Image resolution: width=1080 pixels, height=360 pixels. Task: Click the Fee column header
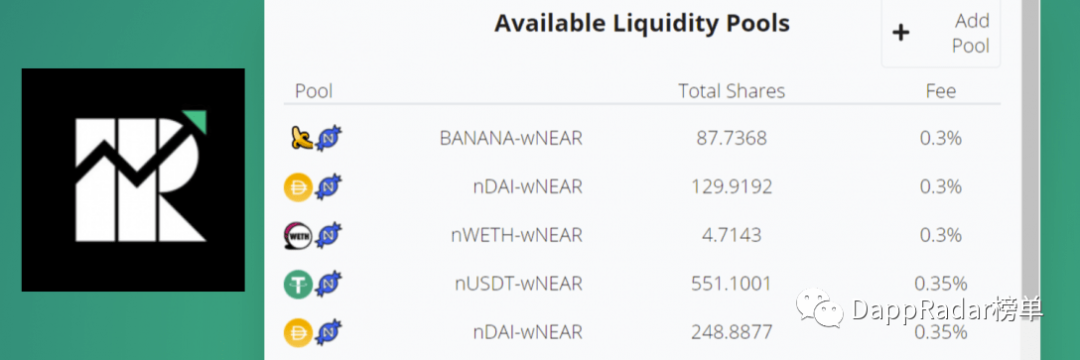(x=941, y=91)
